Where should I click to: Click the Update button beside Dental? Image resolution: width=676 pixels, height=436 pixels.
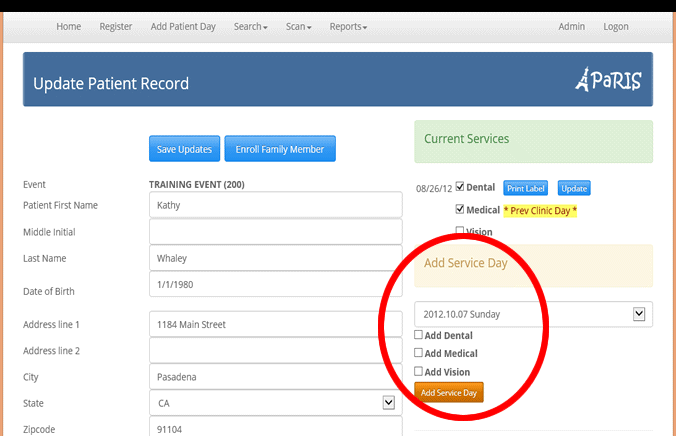[574, 188]
